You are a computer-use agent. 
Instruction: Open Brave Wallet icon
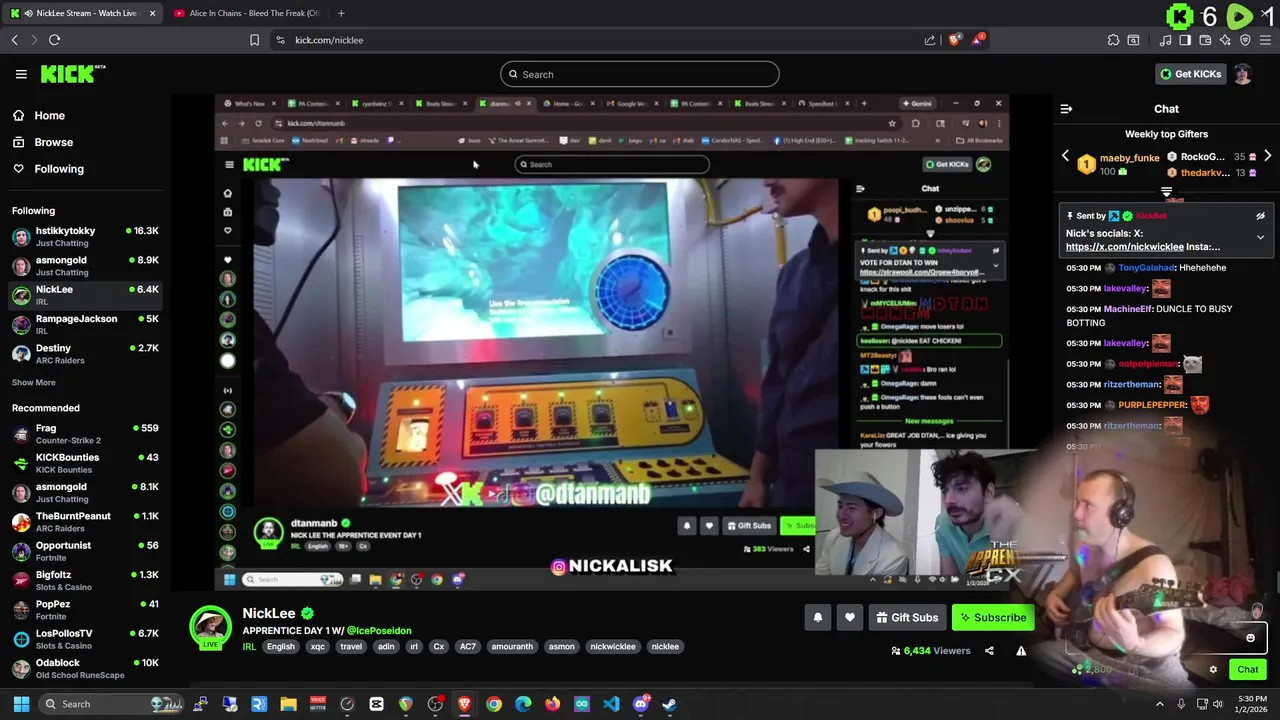(x=1205, y=40)
